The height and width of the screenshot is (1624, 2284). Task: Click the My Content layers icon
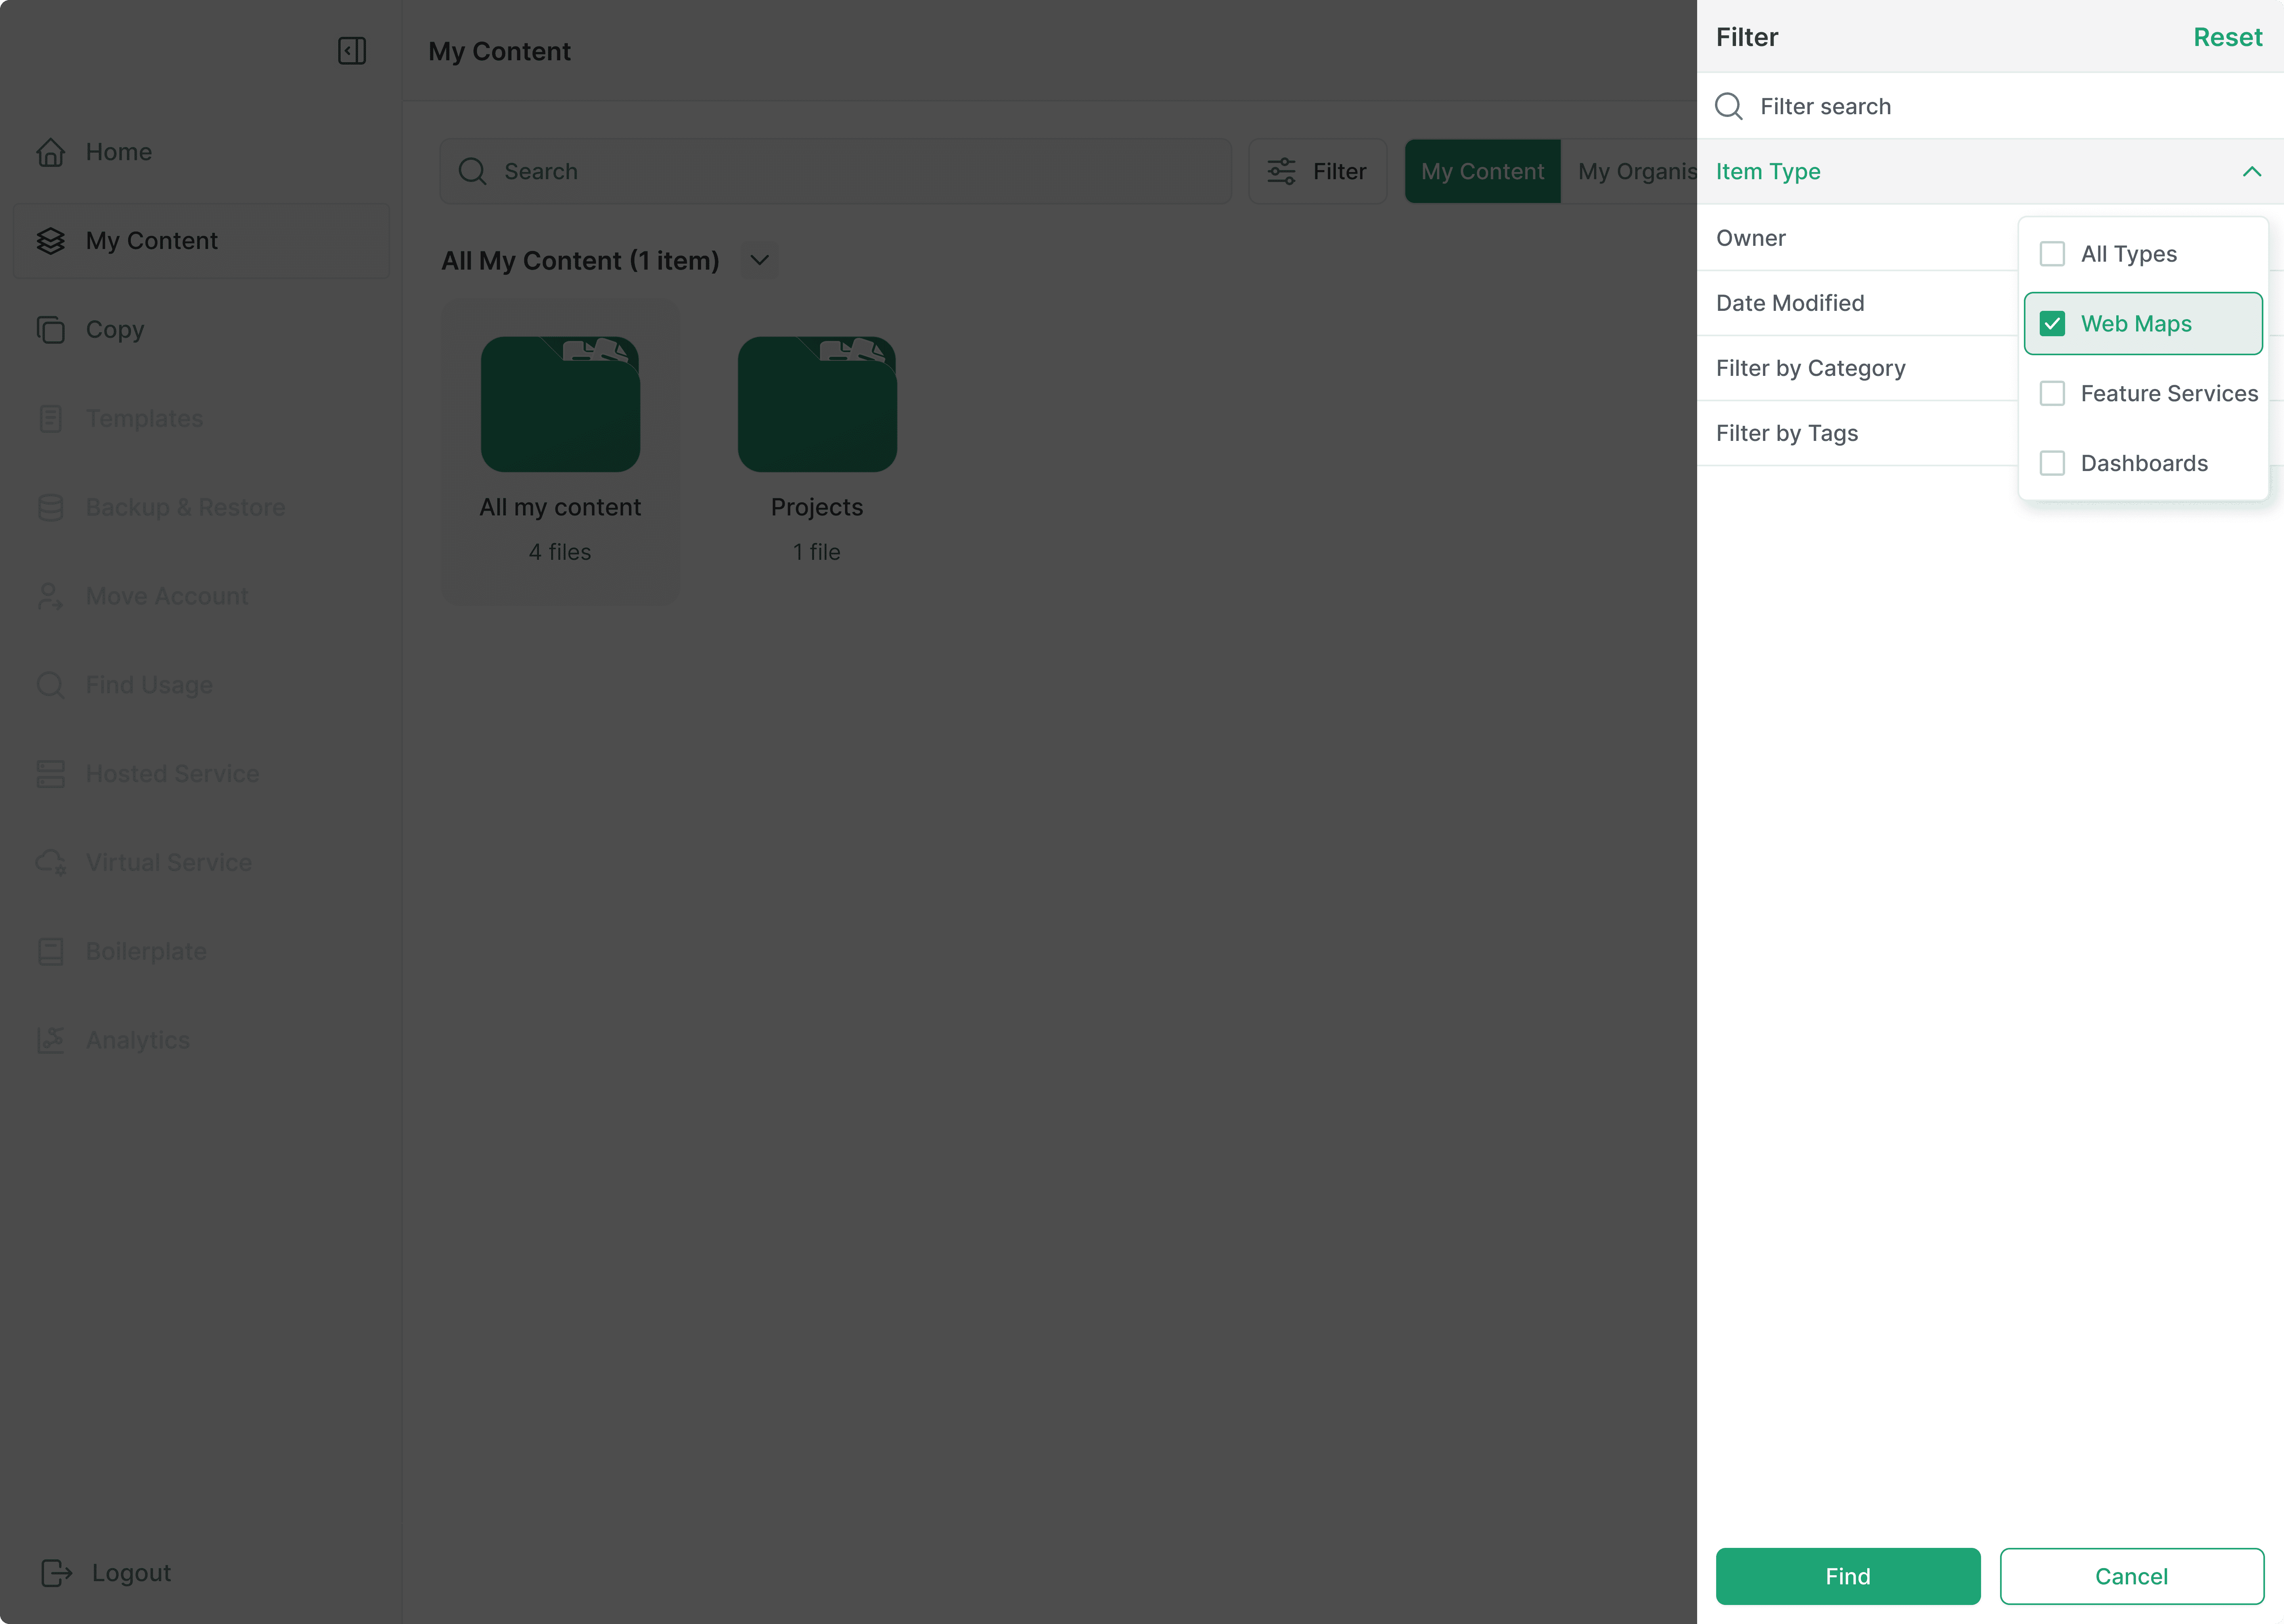(51, 241)
